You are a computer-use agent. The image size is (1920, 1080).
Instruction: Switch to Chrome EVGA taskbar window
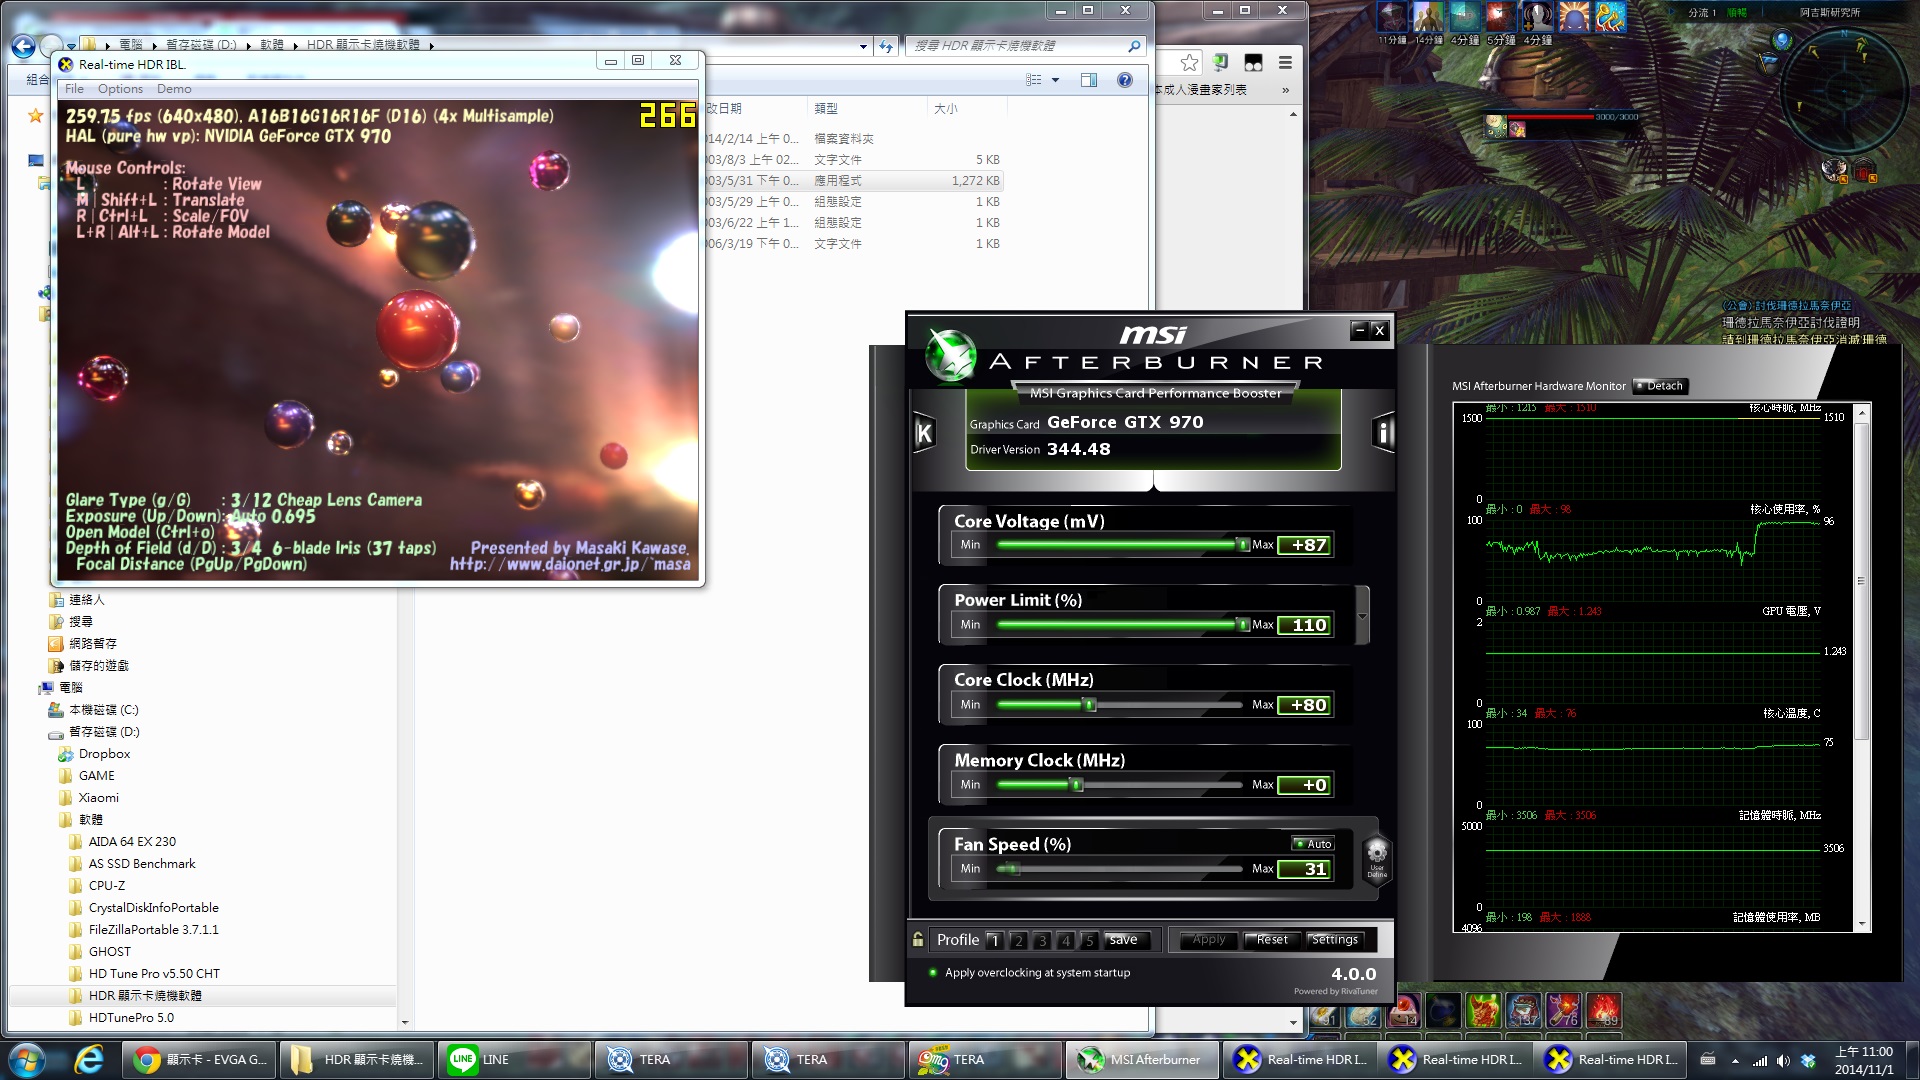pyautogui.click(x=200, y=1060)
